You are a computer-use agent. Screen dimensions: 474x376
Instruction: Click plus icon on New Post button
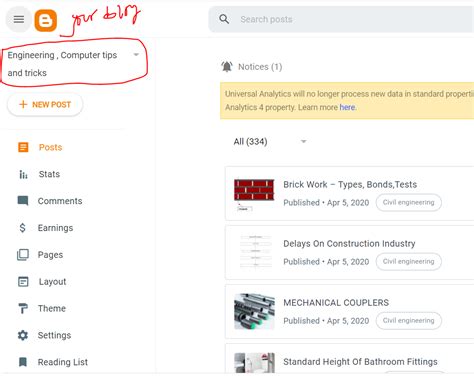point(23,104)
